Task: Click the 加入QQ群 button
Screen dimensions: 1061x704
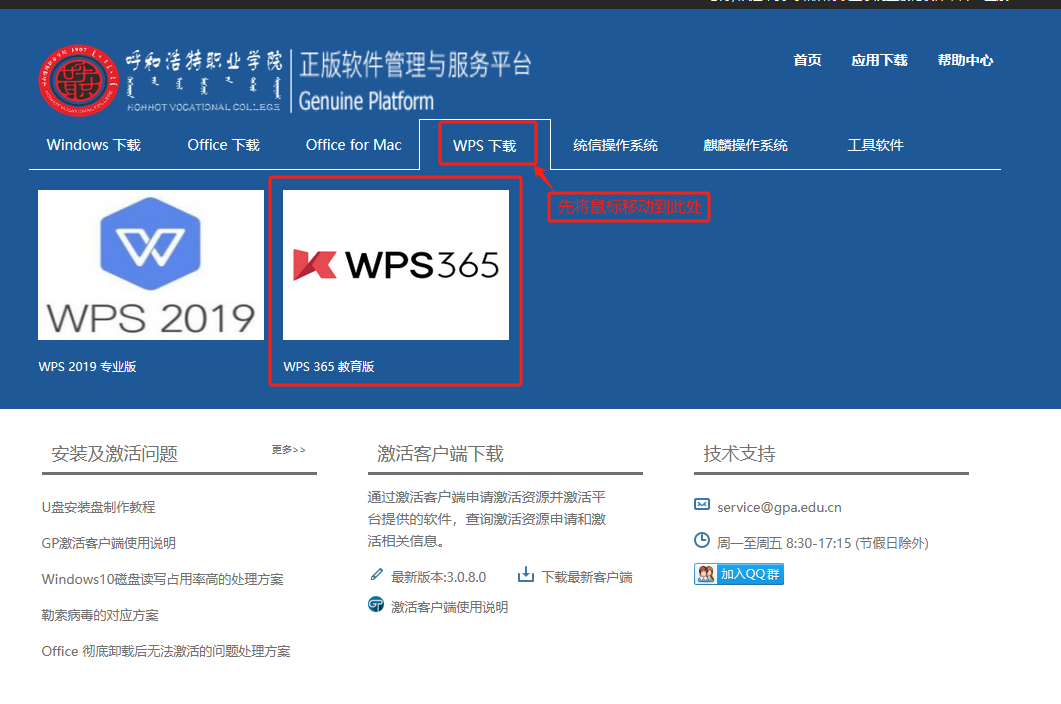Action: (x=739, y=574)
